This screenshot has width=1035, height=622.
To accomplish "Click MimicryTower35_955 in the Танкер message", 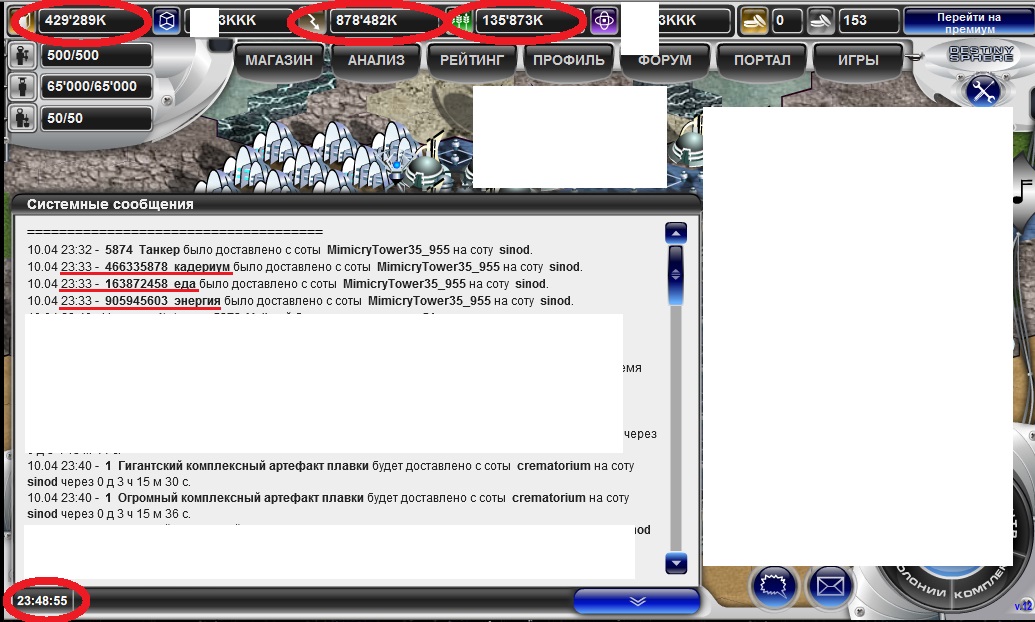I will pyautogui.click(x=388, y=250).
